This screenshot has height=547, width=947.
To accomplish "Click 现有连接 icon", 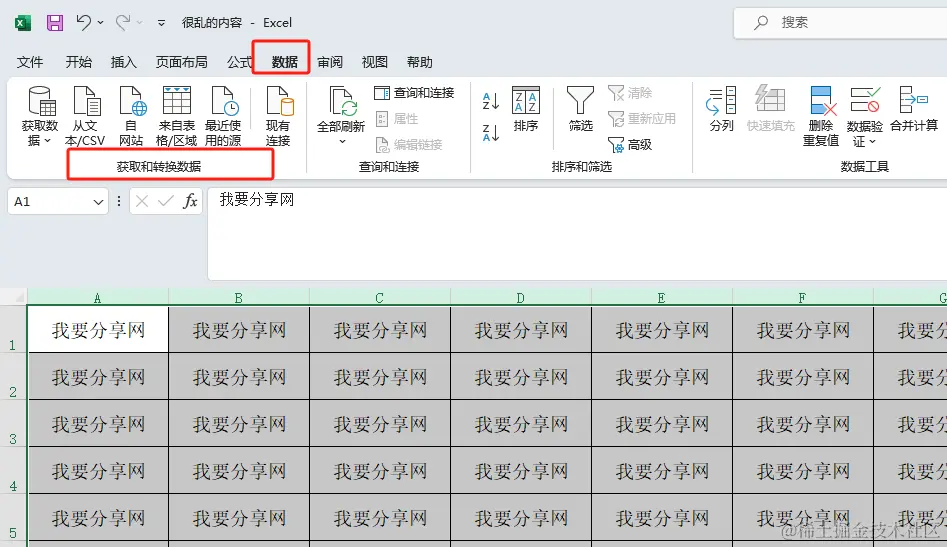I will pyautogui.click(x=278, y=116).
